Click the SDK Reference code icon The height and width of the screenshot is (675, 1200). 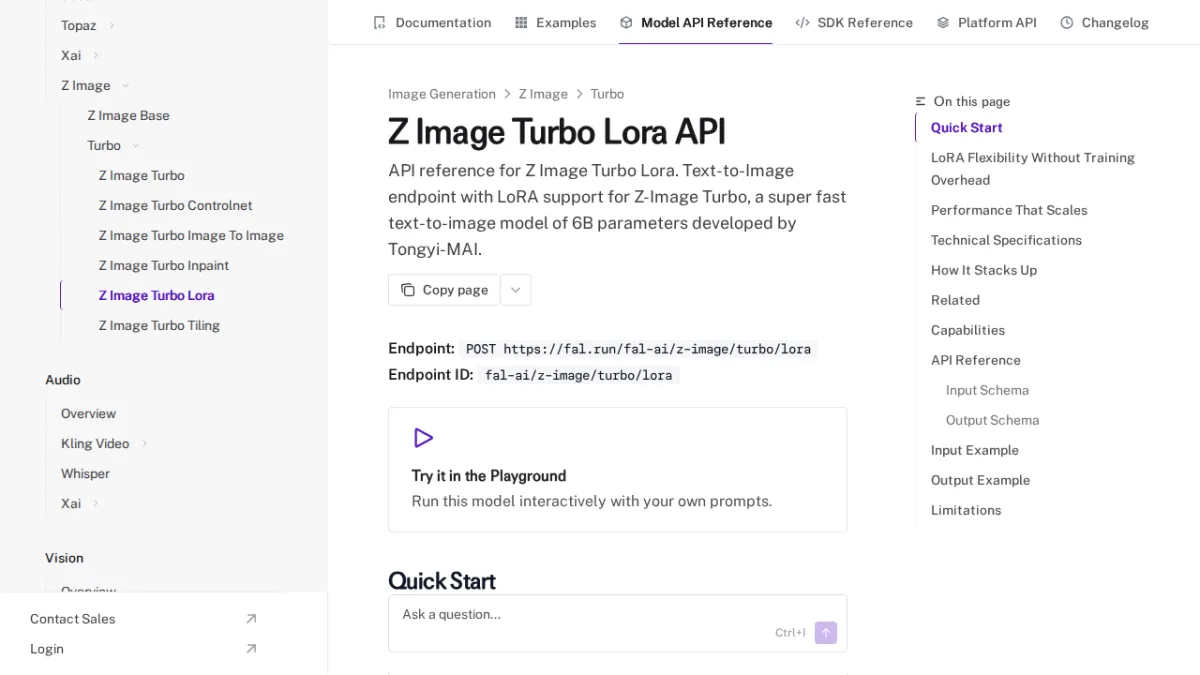pyautogui.click(x=802, y=22)
